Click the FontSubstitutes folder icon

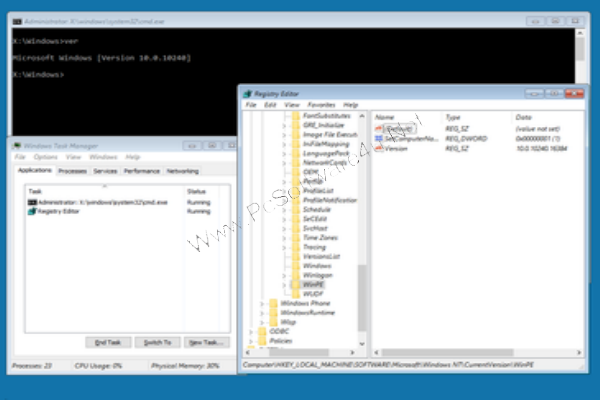tap(296, 116)
